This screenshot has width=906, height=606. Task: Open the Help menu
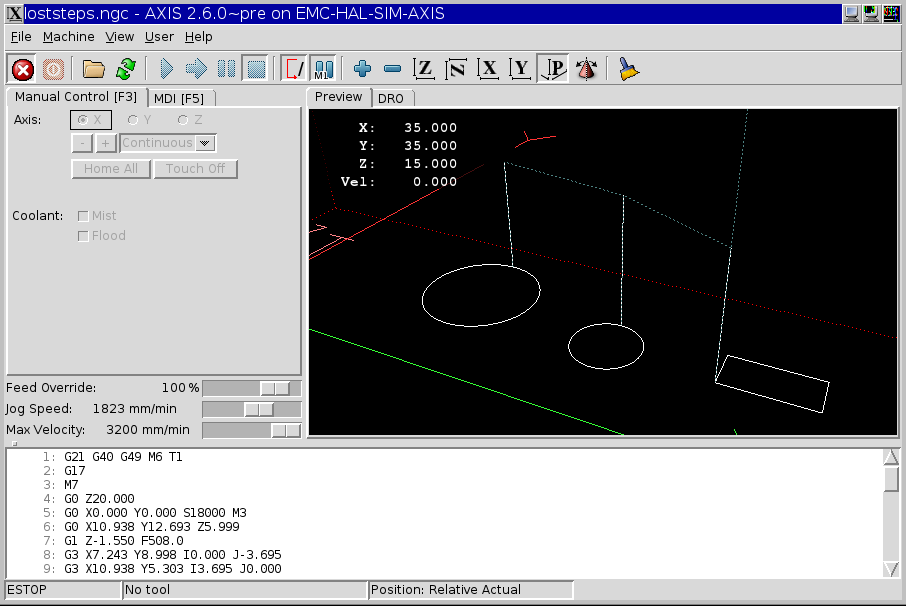tap(199, 37)
